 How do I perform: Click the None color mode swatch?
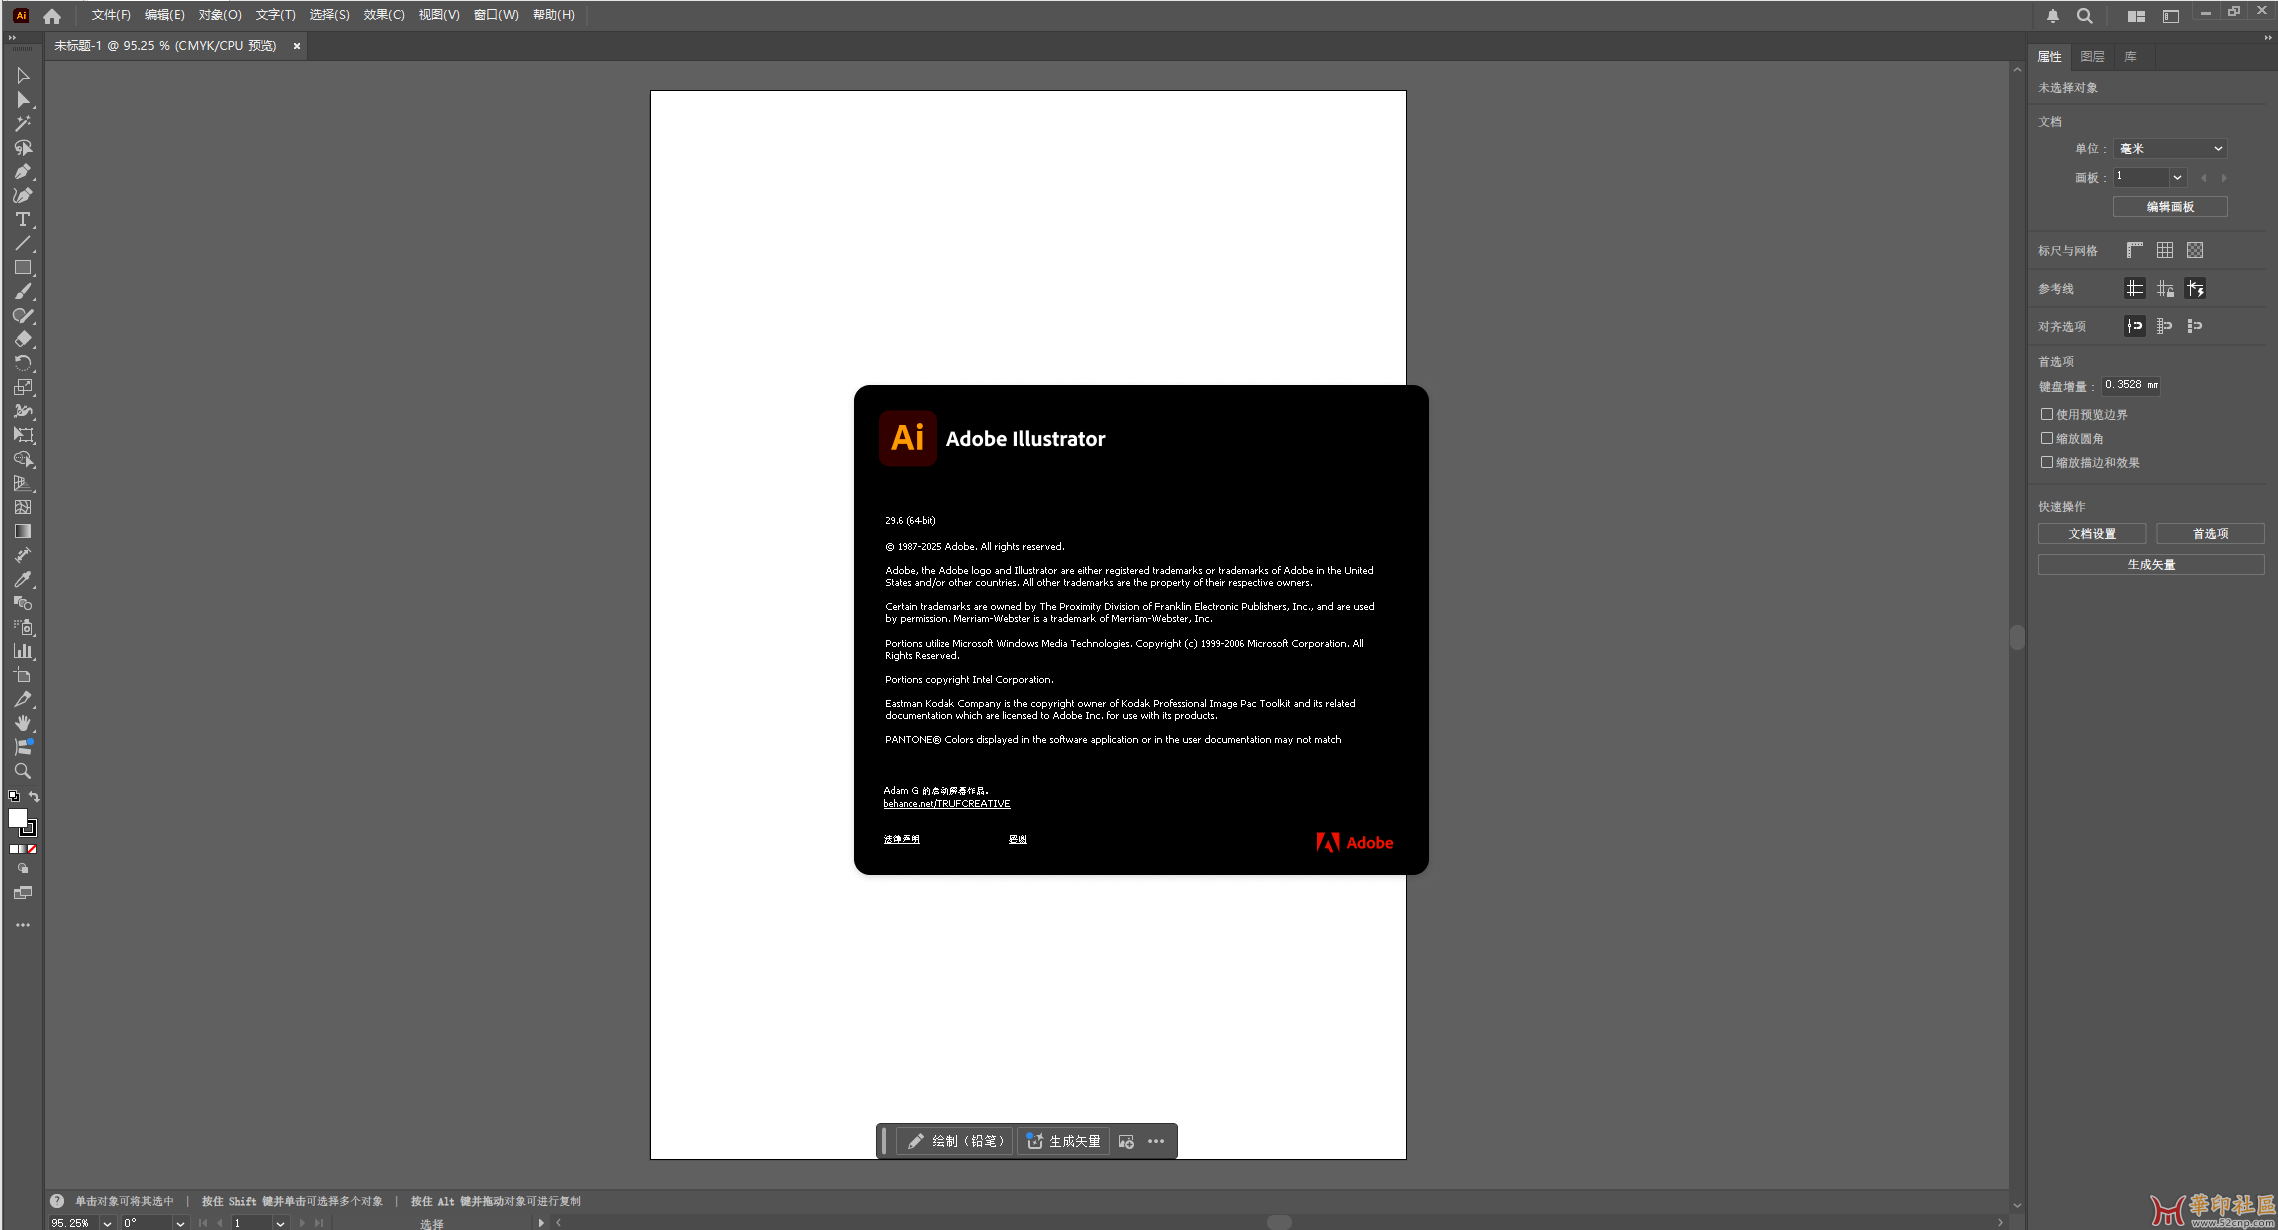click(32, 849)
